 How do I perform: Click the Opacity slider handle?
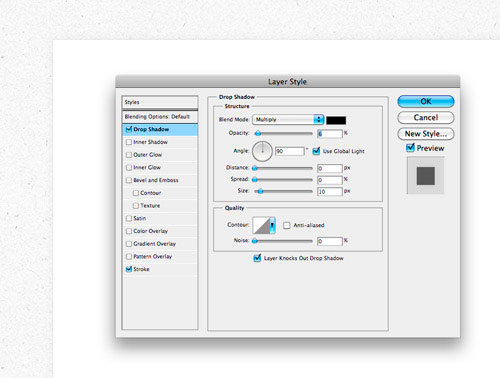258,133
